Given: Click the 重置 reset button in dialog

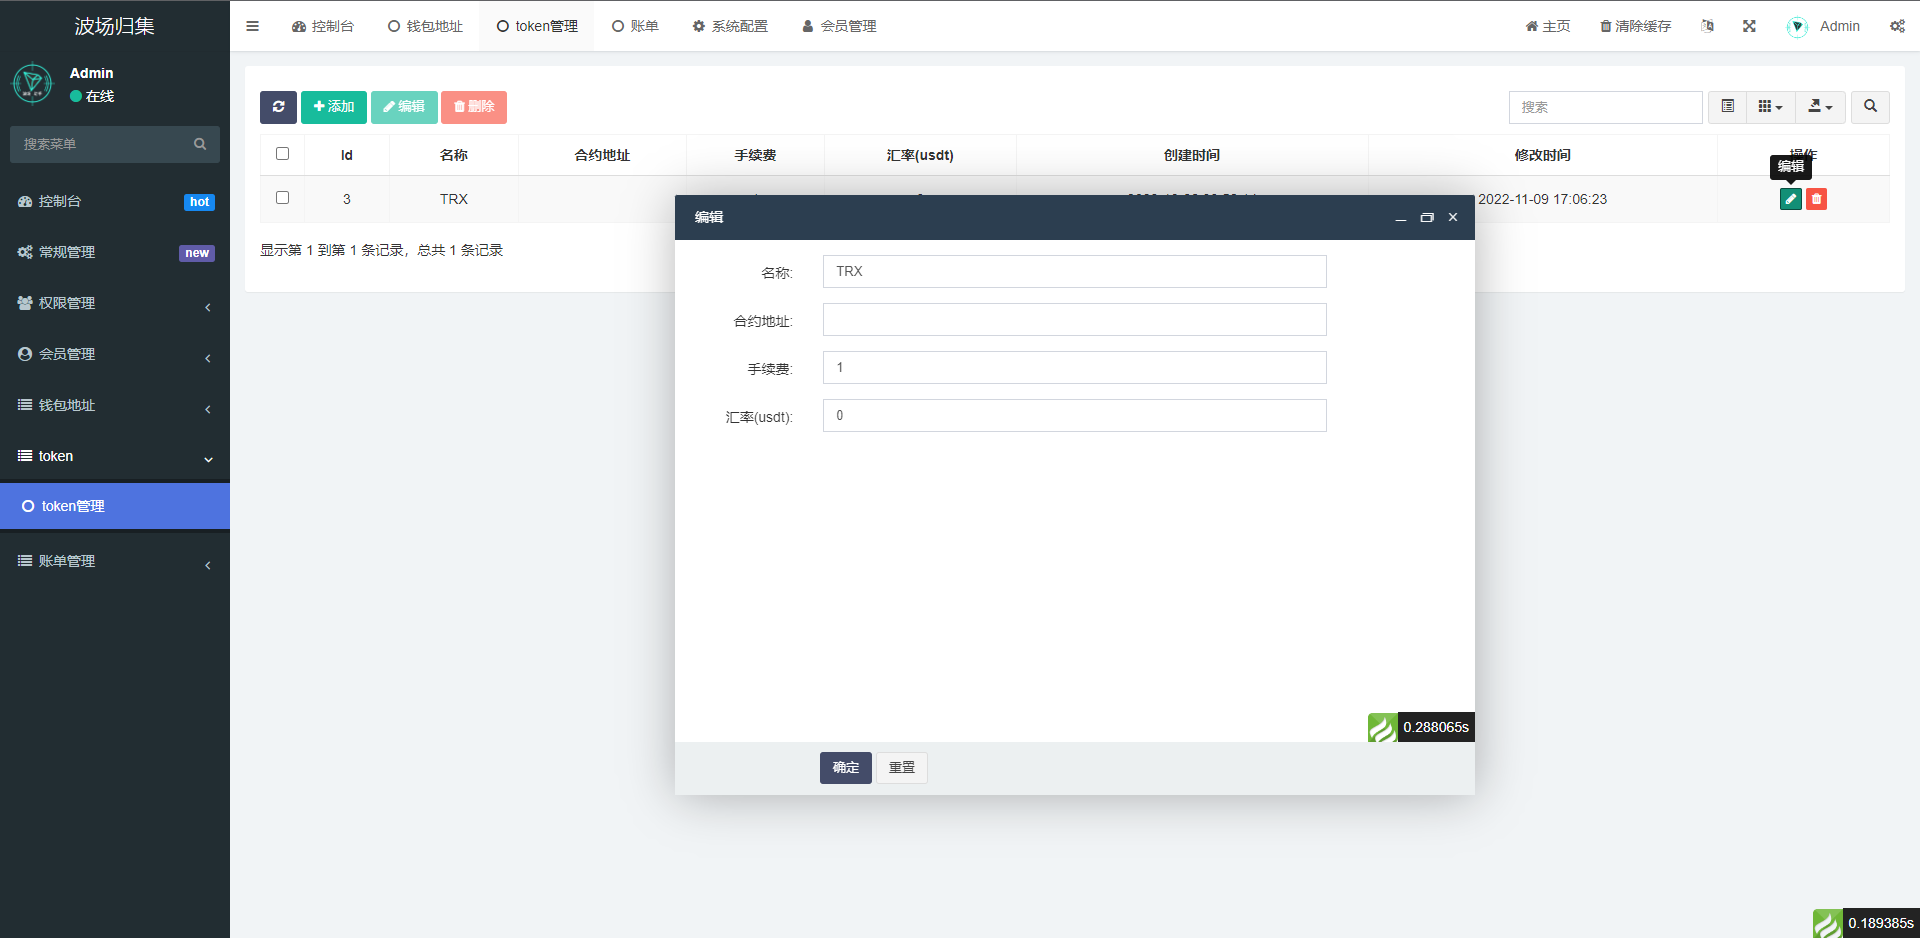Looking at the screenshot, I should 902,767.
